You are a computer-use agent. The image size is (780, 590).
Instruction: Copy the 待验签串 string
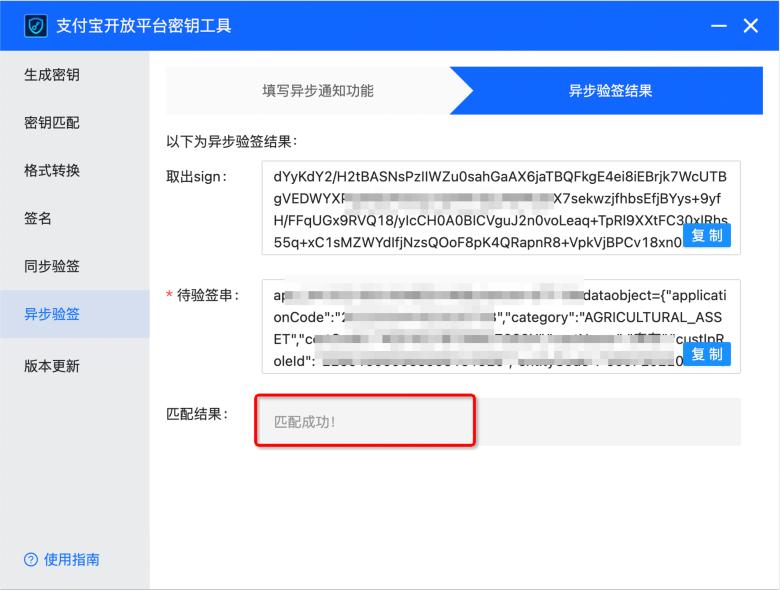point(707,354)
